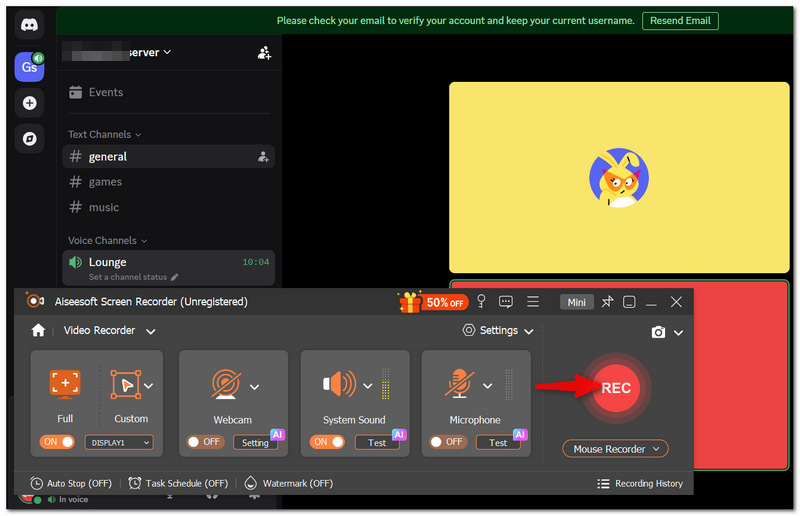Open the Aiseesoft feedback chat icon
This screenshot has height=516, width=800.
pos(506,302)
